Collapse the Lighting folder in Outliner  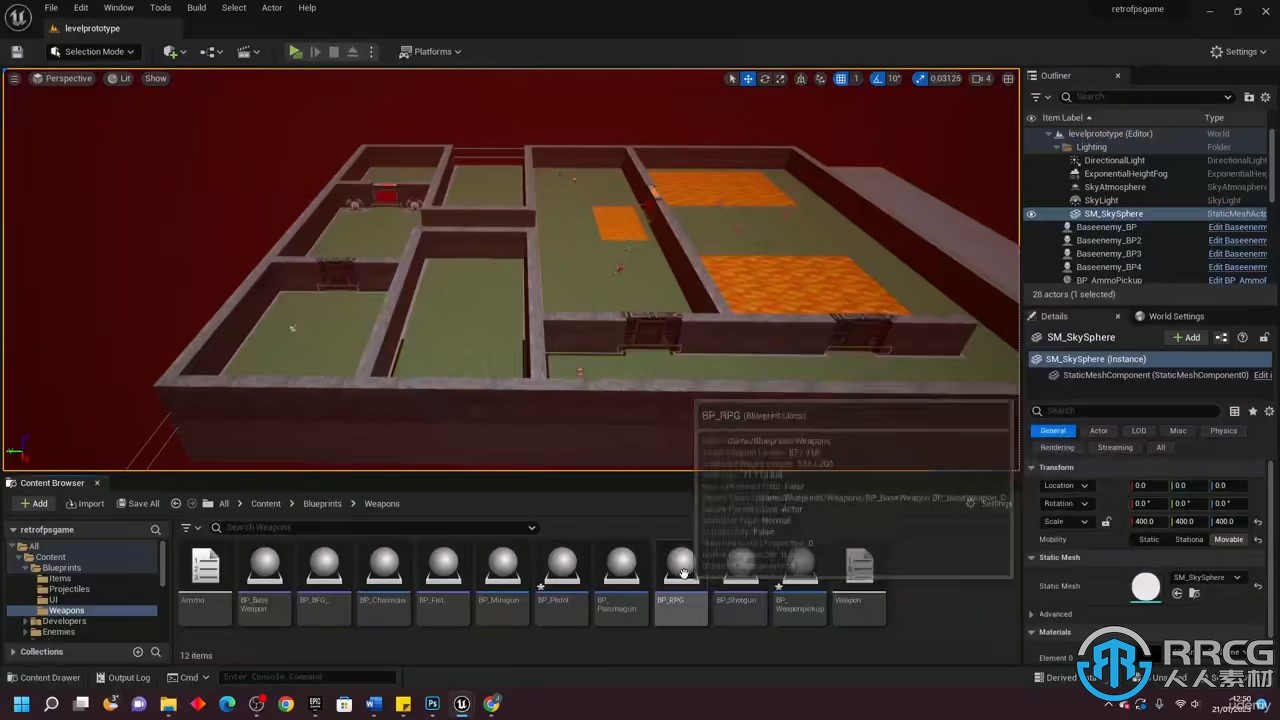click(1055, 147)
